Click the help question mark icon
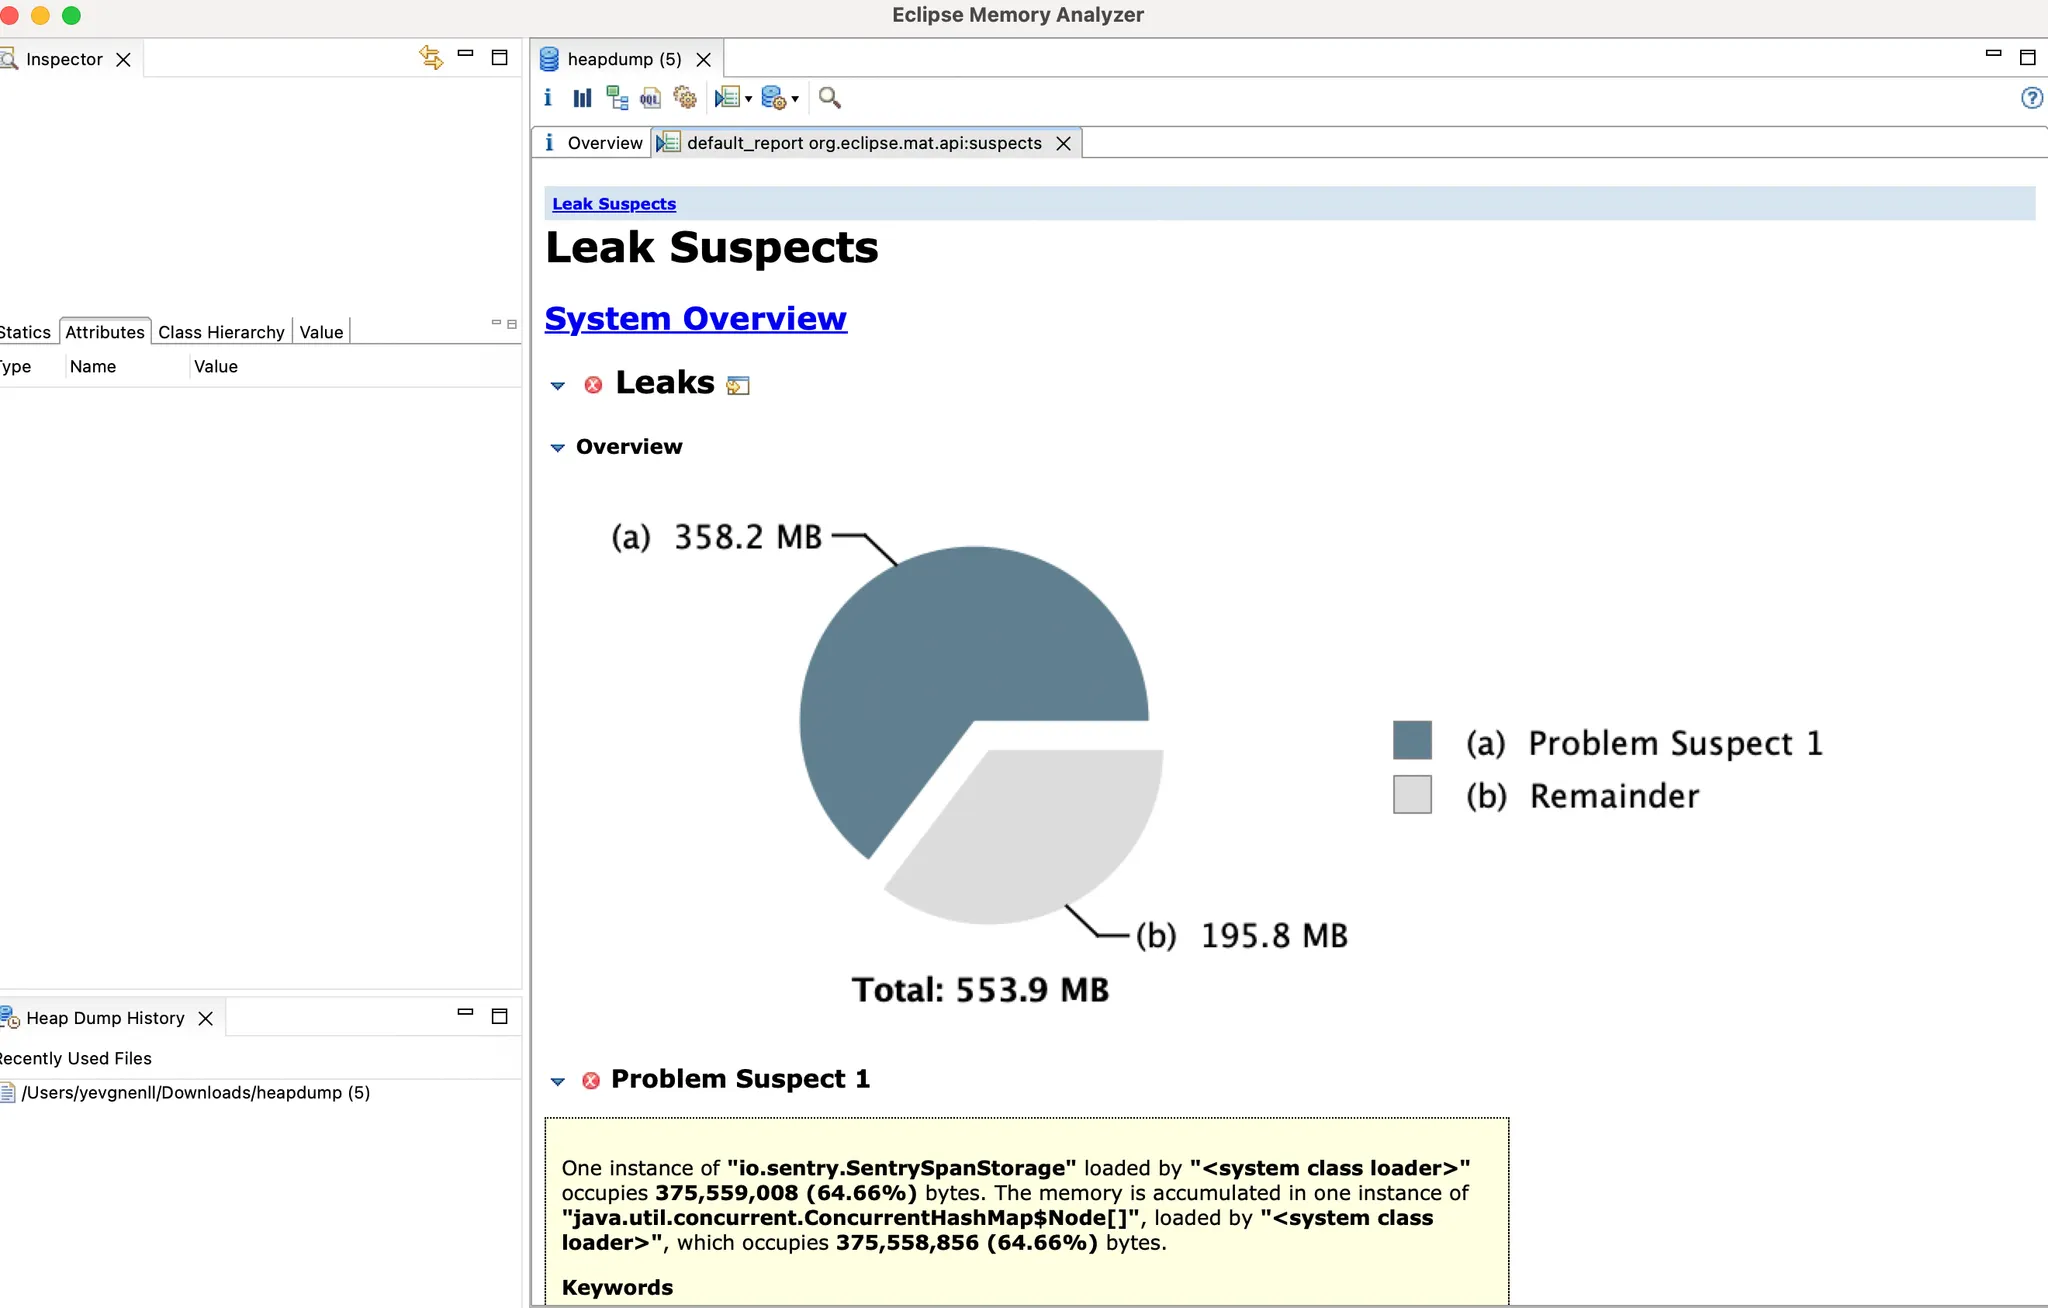 (2031, 98)
